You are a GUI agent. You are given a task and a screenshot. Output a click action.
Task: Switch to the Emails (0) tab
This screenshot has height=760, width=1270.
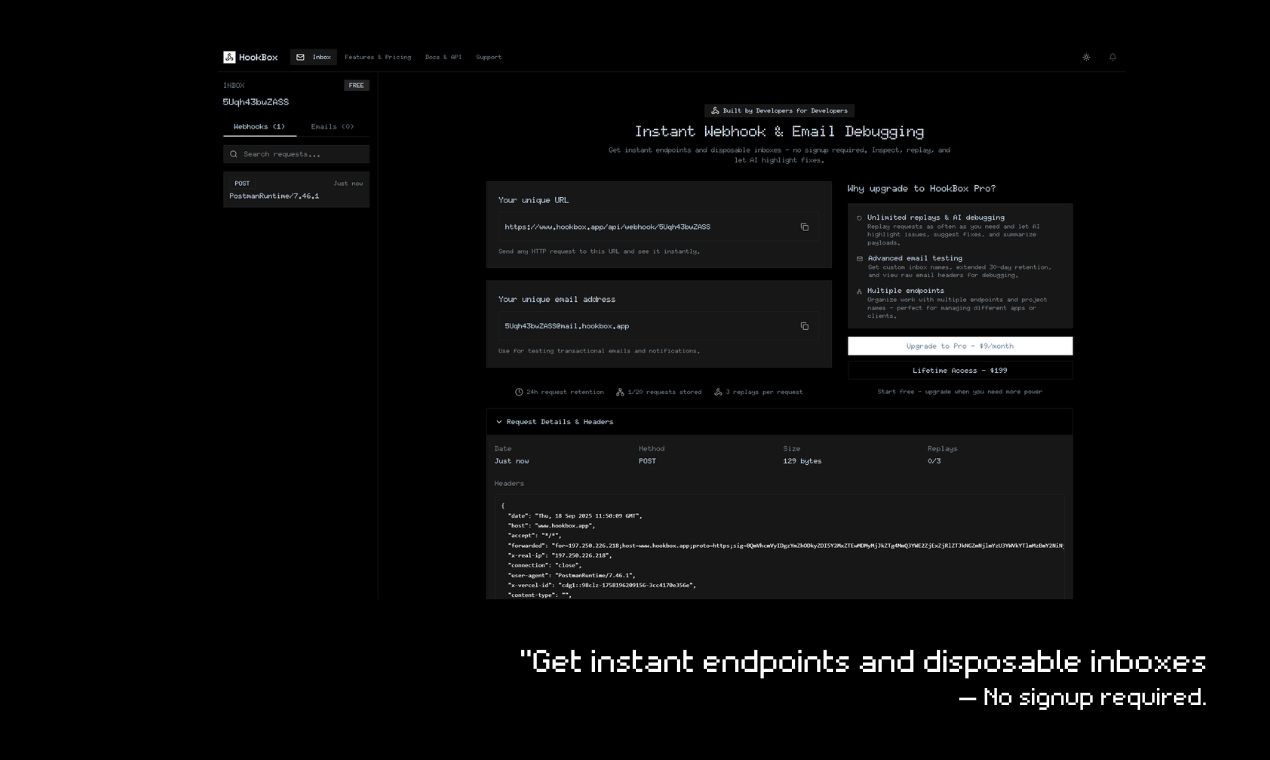coord(332,127)
